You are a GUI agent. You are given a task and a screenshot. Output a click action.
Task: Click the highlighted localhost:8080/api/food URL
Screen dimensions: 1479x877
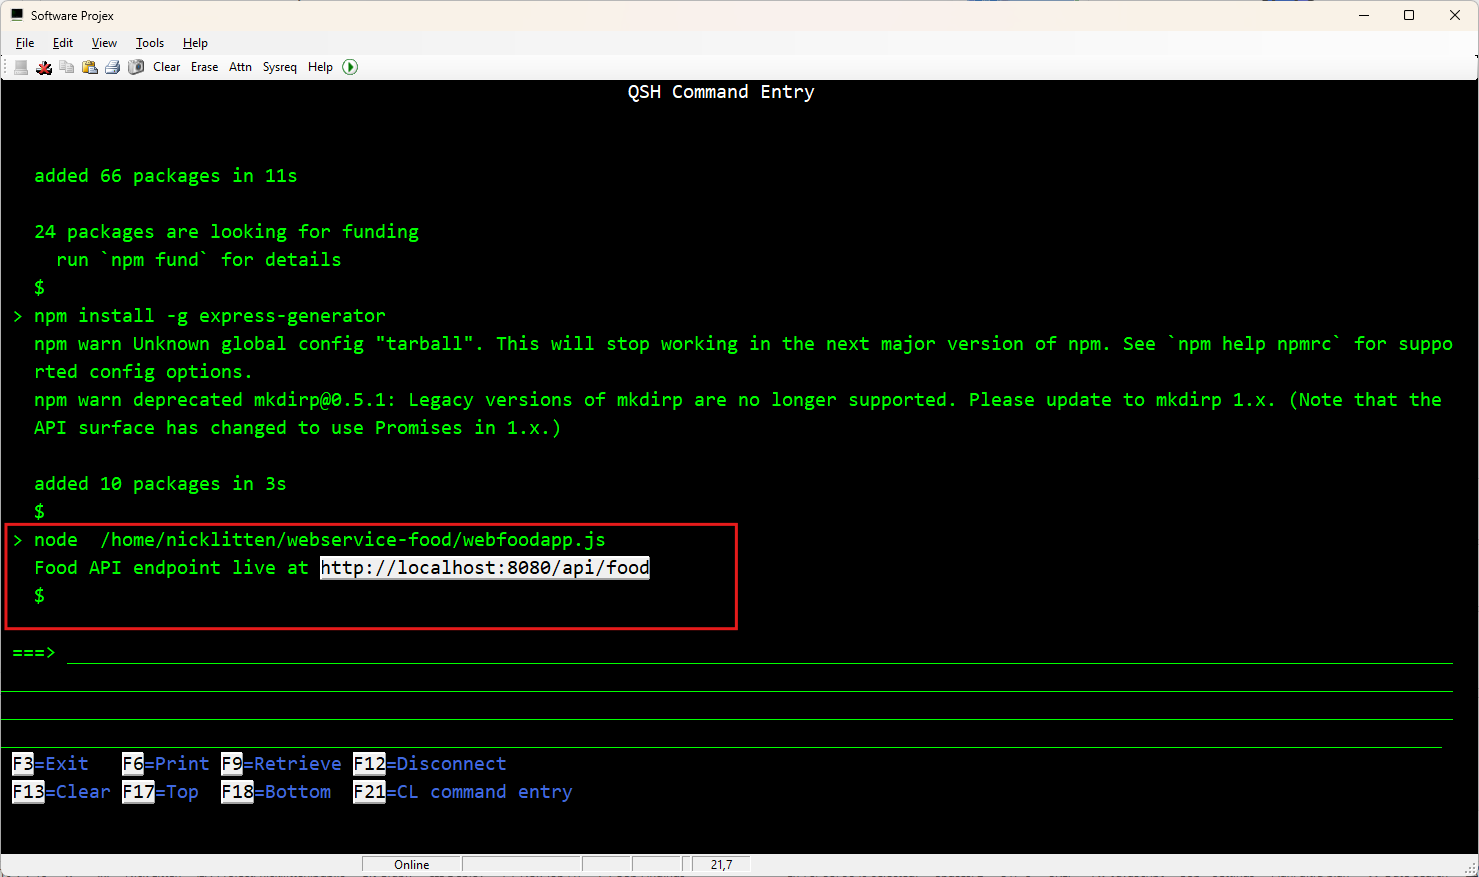(485, 568)
